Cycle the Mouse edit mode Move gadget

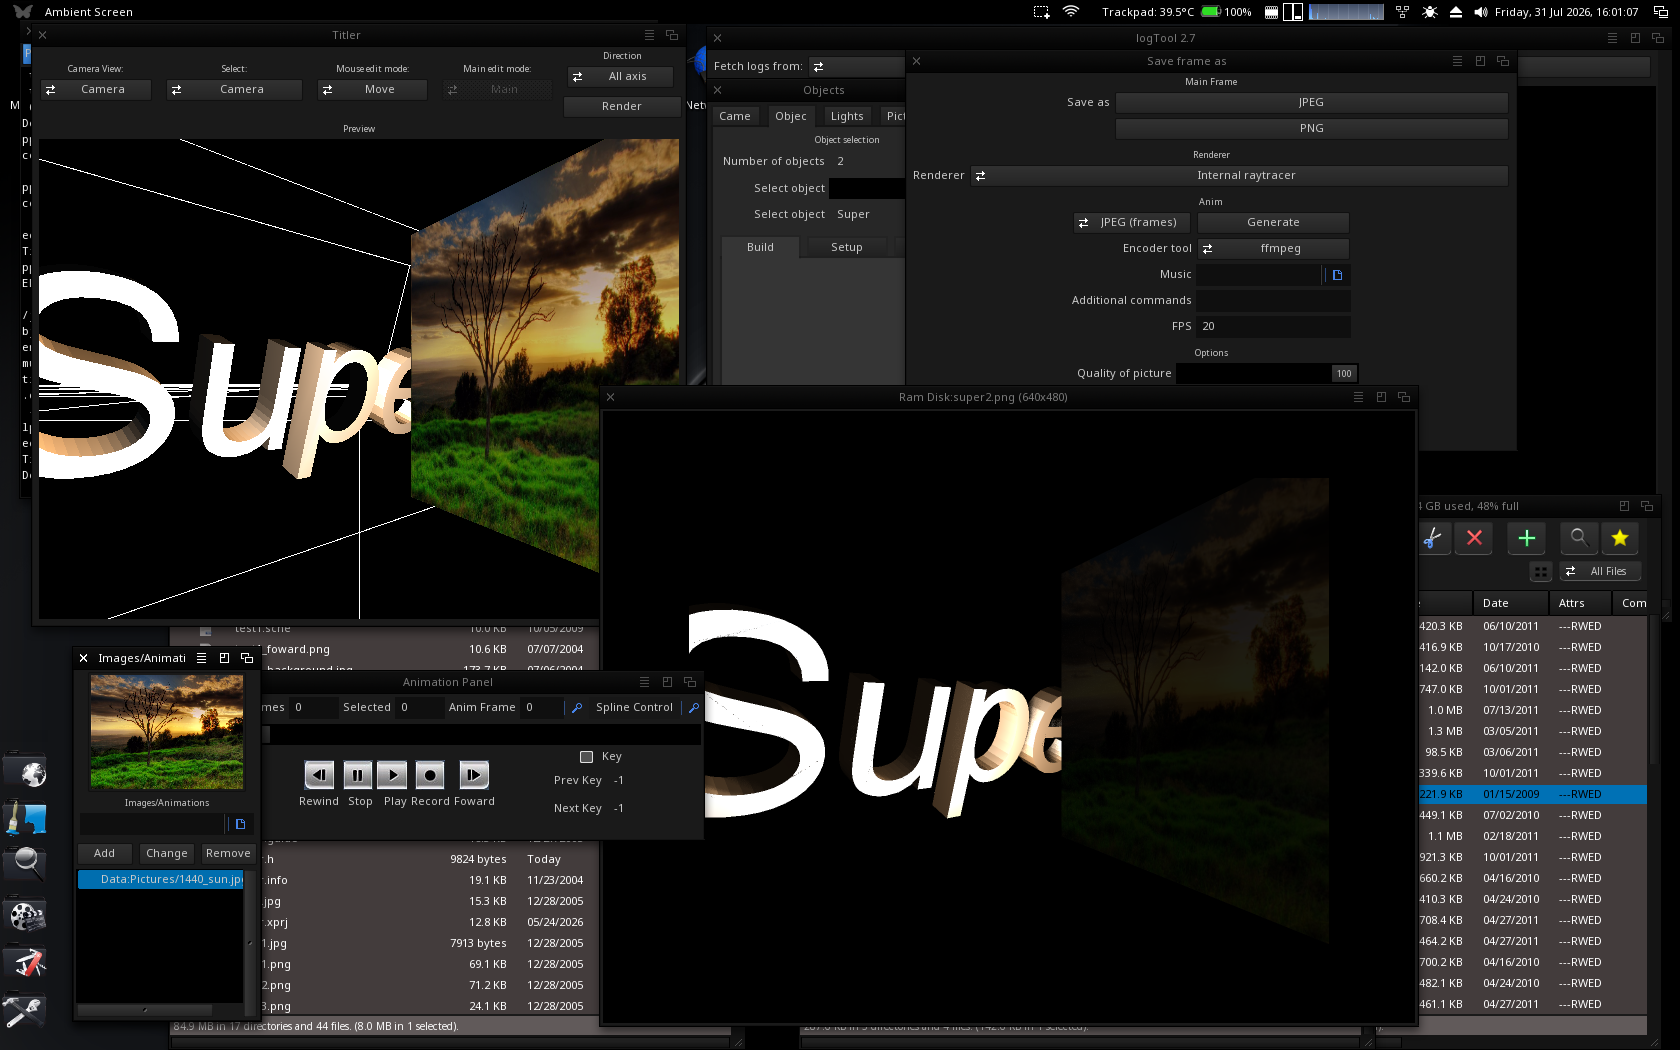tap(372, 89)
